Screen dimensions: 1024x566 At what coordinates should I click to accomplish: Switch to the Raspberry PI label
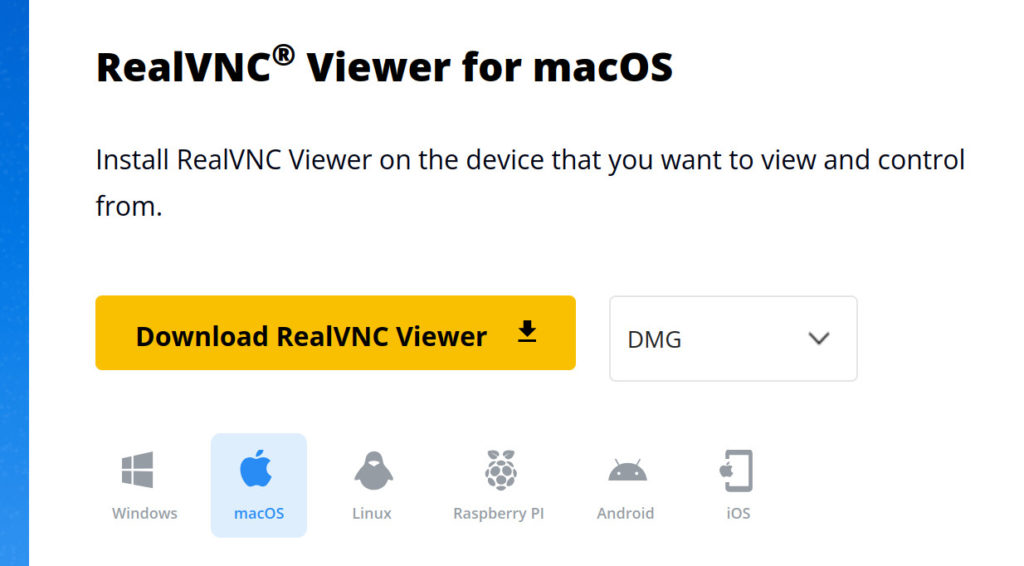[x=498, y=514]
